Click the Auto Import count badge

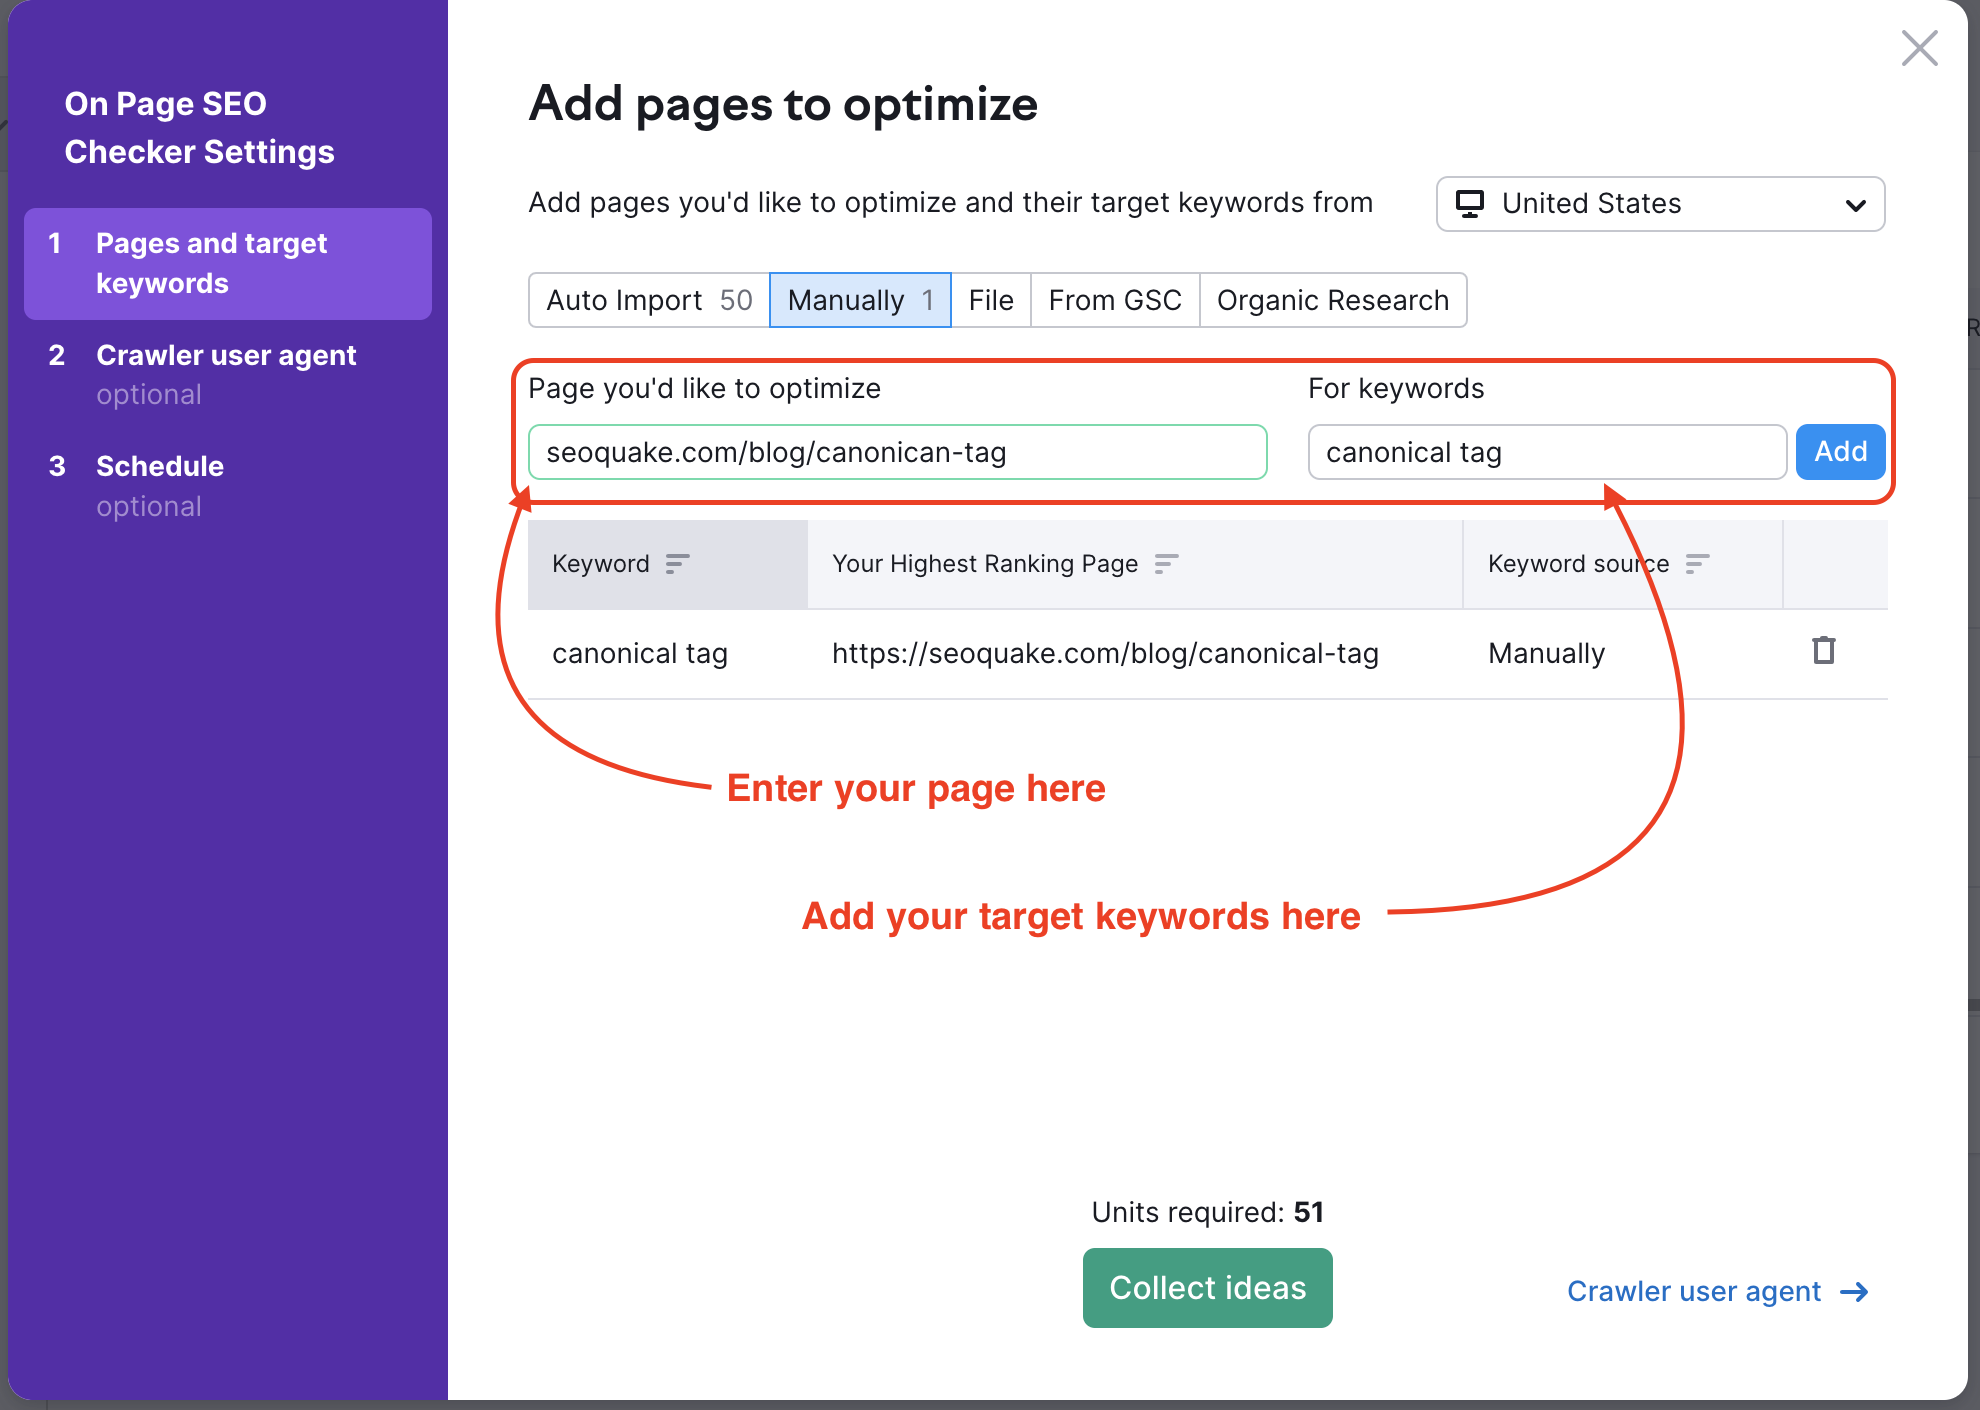coord(736,300)
